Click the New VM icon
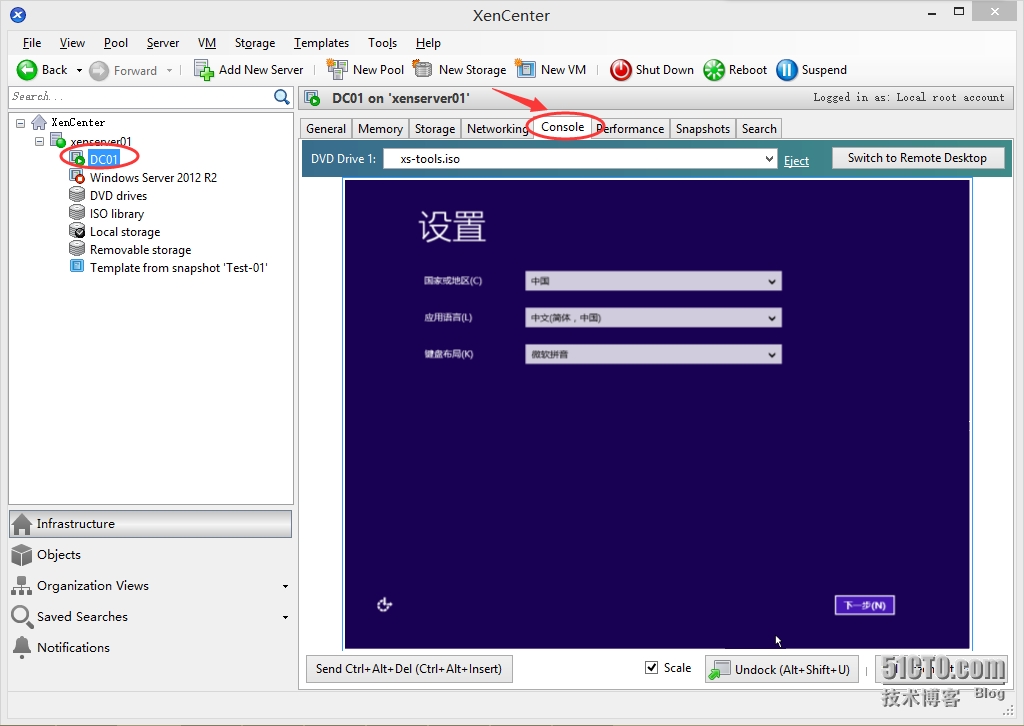The height and width of the screenshot is (726, 1024). coord(525,69)
